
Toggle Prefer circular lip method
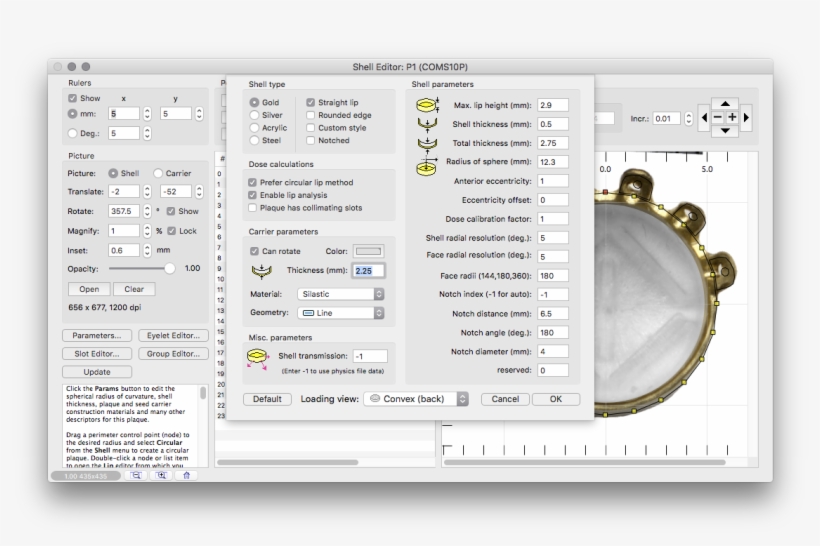(253, 183)
